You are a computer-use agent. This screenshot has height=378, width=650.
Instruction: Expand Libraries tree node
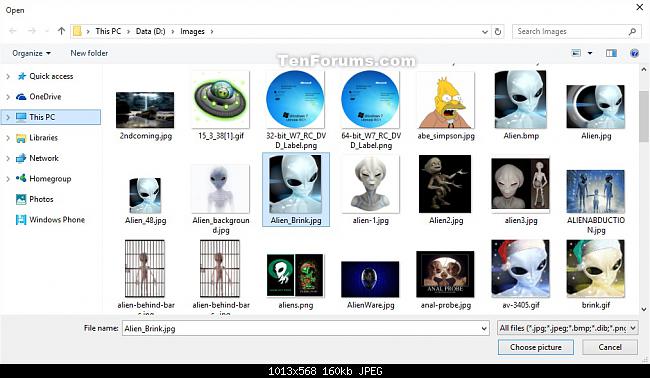coord(7,138)
